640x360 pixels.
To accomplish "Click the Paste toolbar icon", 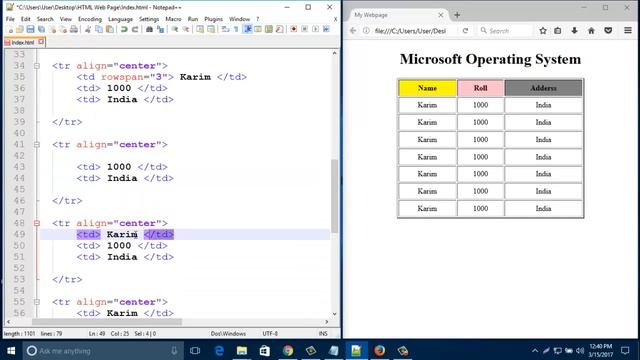I will click(110, 29).
